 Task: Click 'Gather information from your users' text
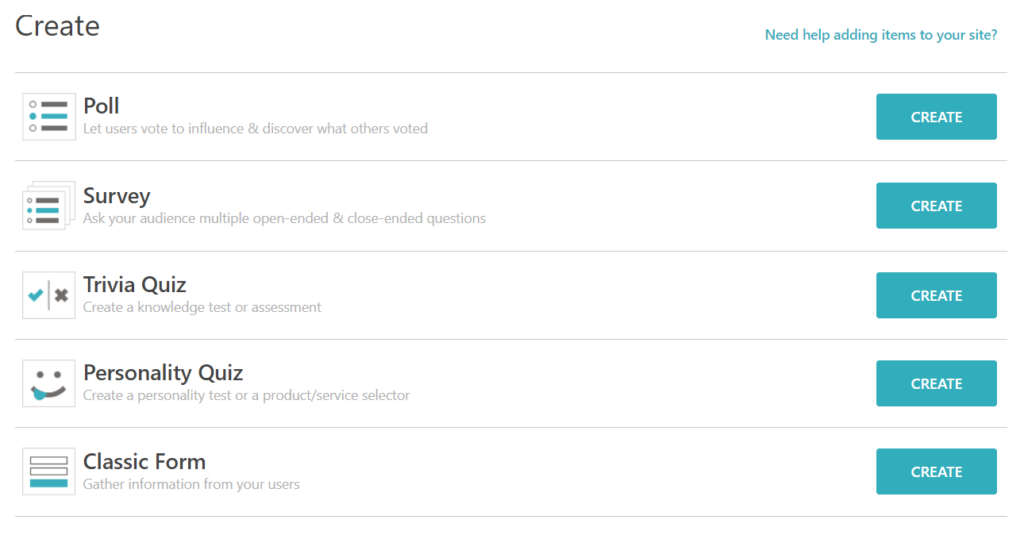tap(191, 484)
